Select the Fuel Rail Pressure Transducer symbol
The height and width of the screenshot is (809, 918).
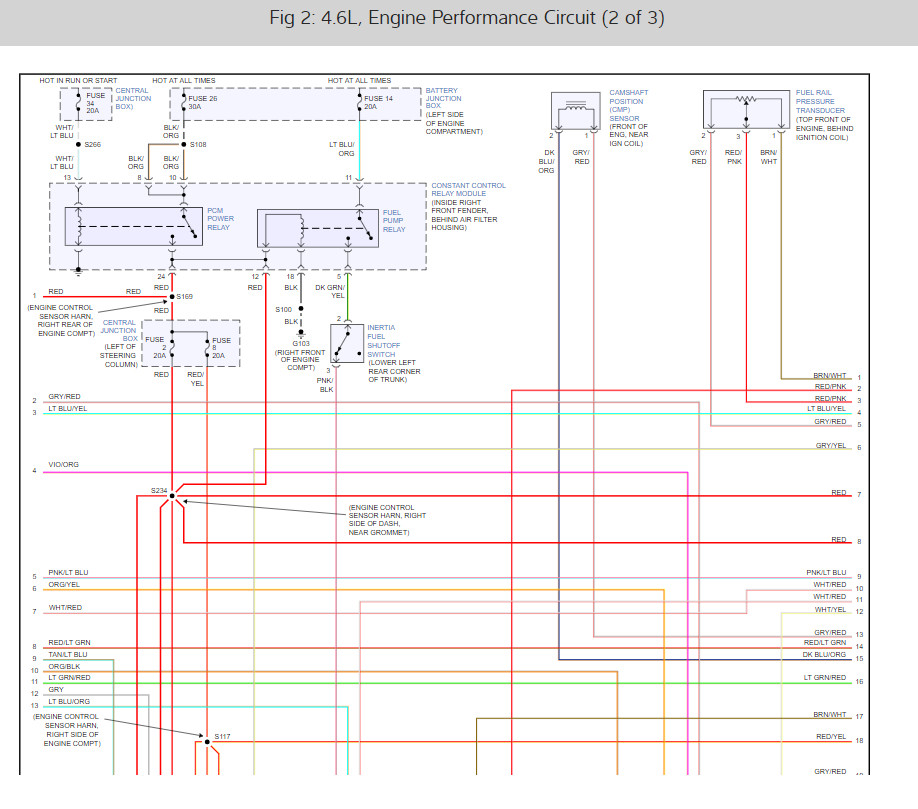click(746, 110)
